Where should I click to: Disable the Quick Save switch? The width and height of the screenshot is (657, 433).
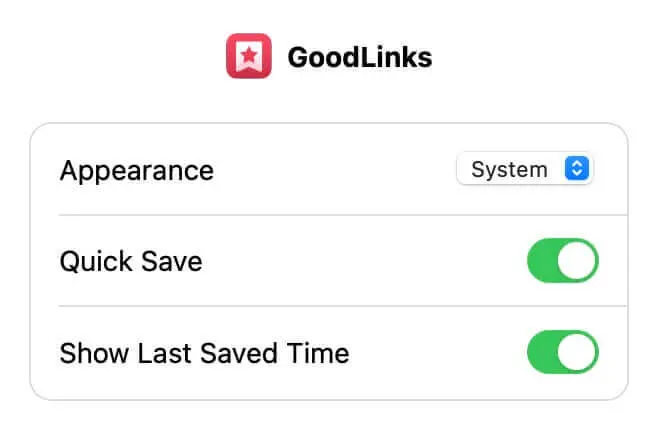click(x=563, y=260)
